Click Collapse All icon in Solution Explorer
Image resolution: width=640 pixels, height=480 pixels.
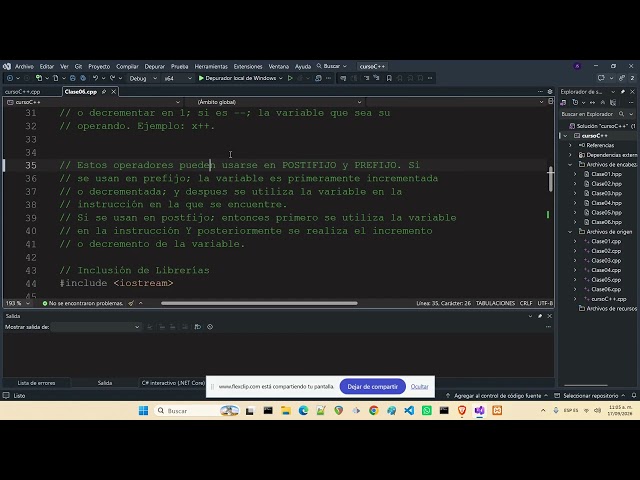click(x=603, y=102)
